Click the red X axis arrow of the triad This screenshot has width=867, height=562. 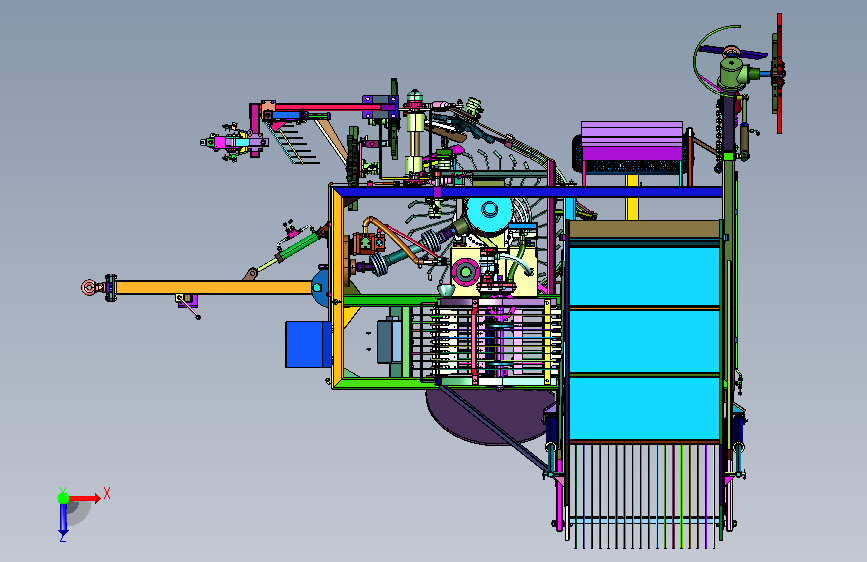[85, 498]
